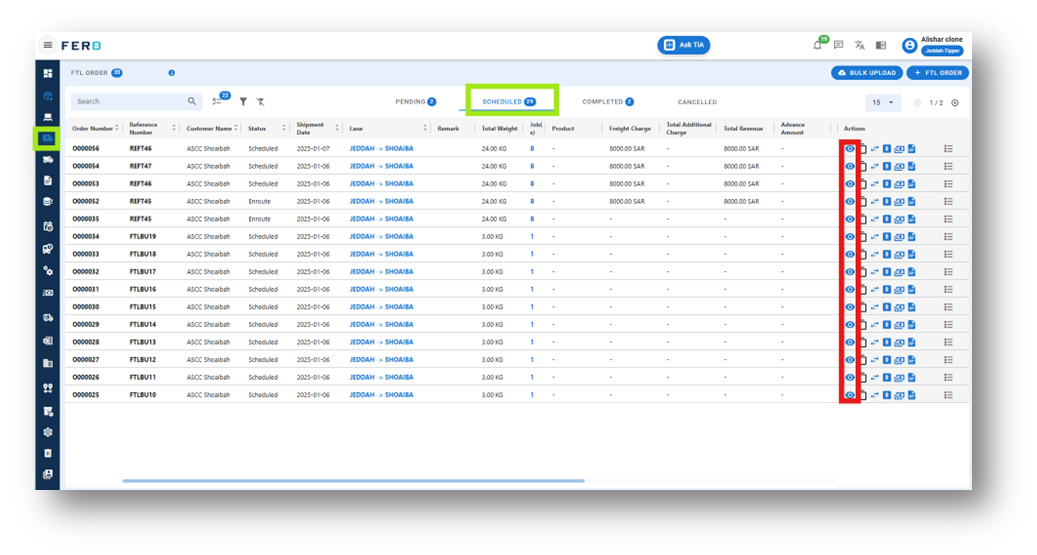The height and width of the screenshot is (555, 1037).
Task: Open the hamburger menu beside FERO logo
Action: [x=48, y=45]
